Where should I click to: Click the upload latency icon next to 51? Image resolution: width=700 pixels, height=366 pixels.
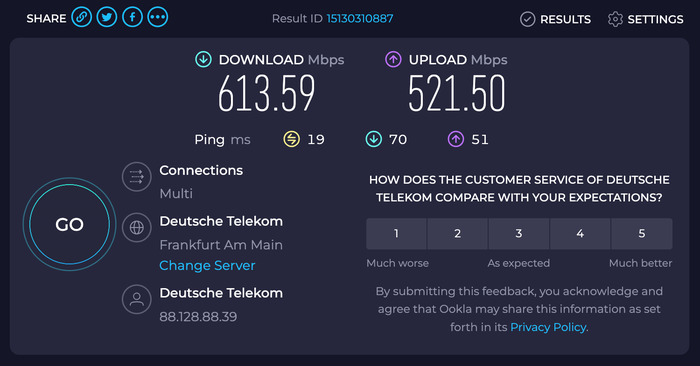pyautogui.click(x=456, y=139)
